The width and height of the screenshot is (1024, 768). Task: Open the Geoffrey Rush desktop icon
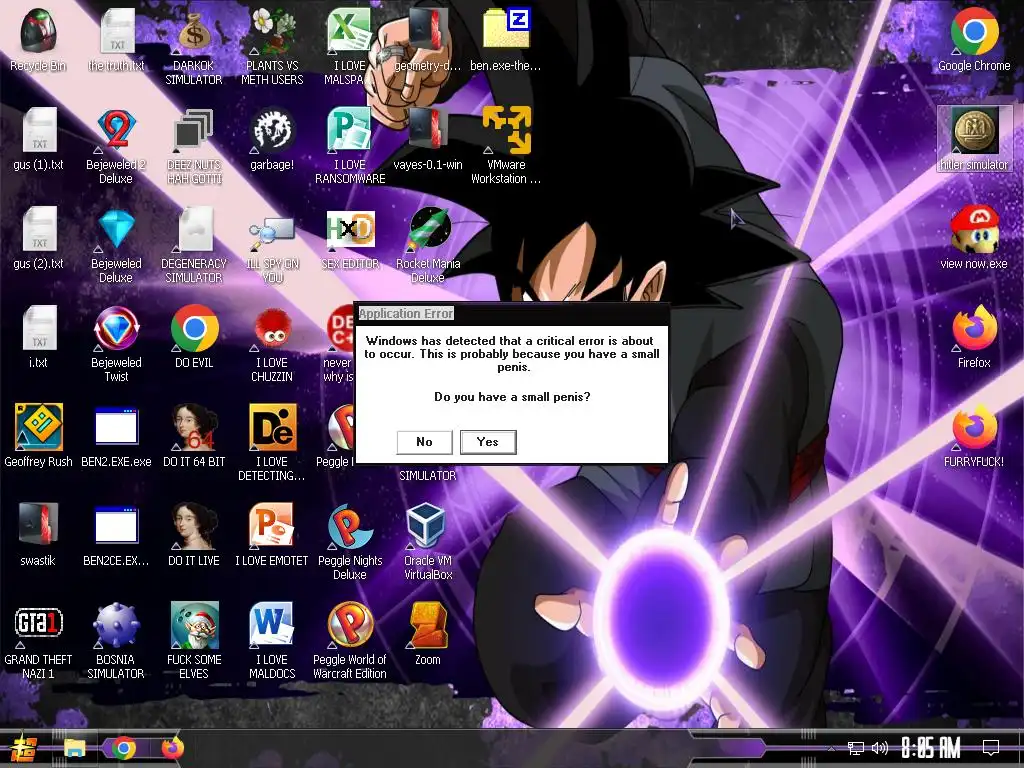38,436
